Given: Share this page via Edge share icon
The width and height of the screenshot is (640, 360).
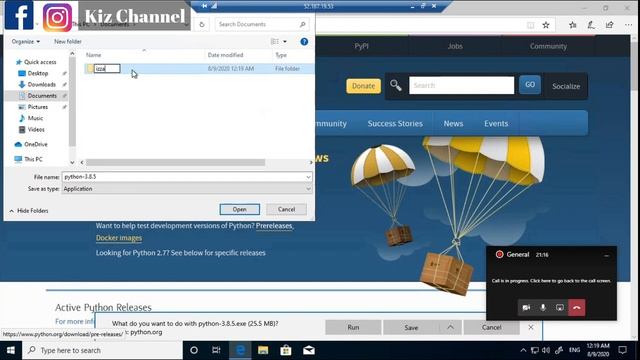Looking at the screenshot, I should [609, 25].
